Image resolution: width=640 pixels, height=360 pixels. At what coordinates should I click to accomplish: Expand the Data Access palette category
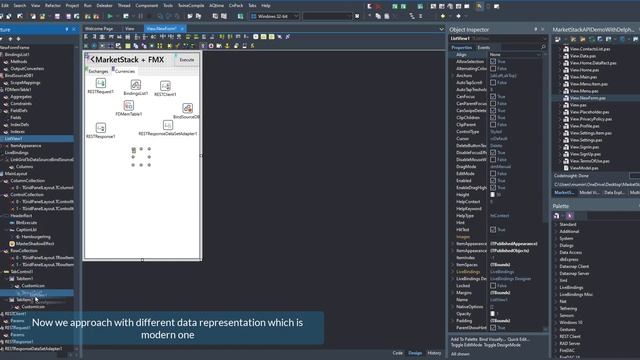[556, 253]
